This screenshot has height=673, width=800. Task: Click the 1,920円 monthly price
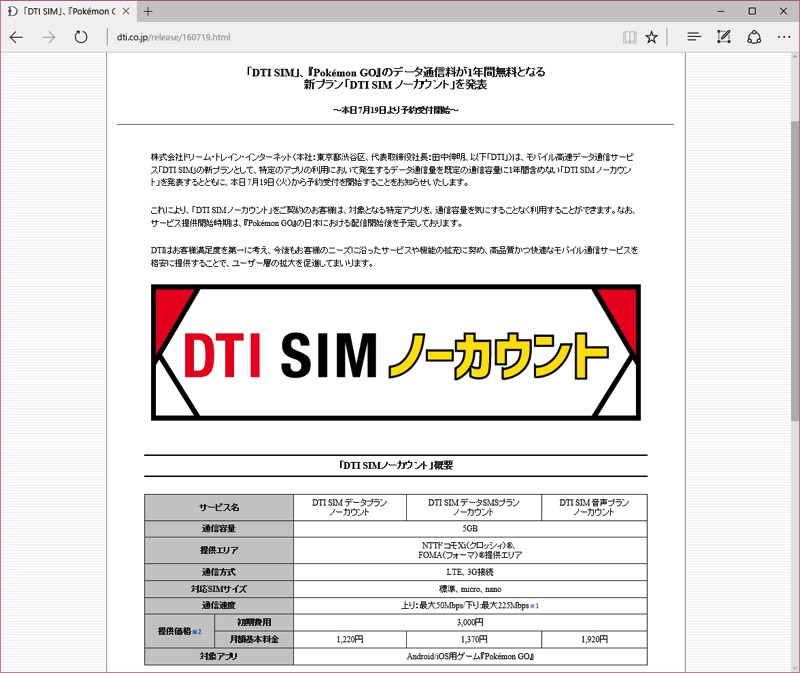[594, 639]
